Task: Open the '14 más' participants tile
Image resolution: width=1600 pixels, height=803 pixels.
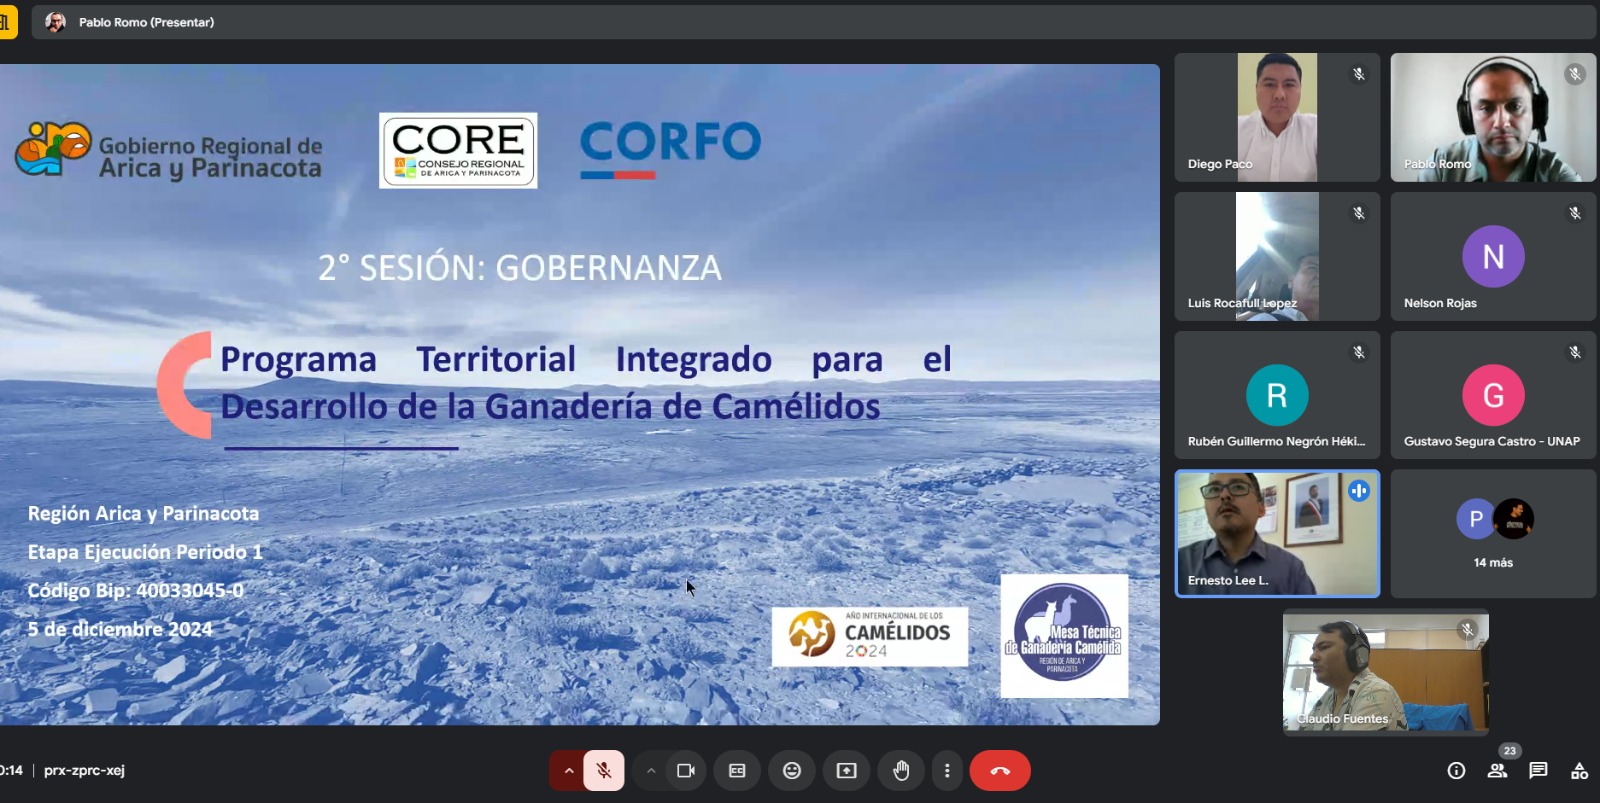Action: (1493, 534)
